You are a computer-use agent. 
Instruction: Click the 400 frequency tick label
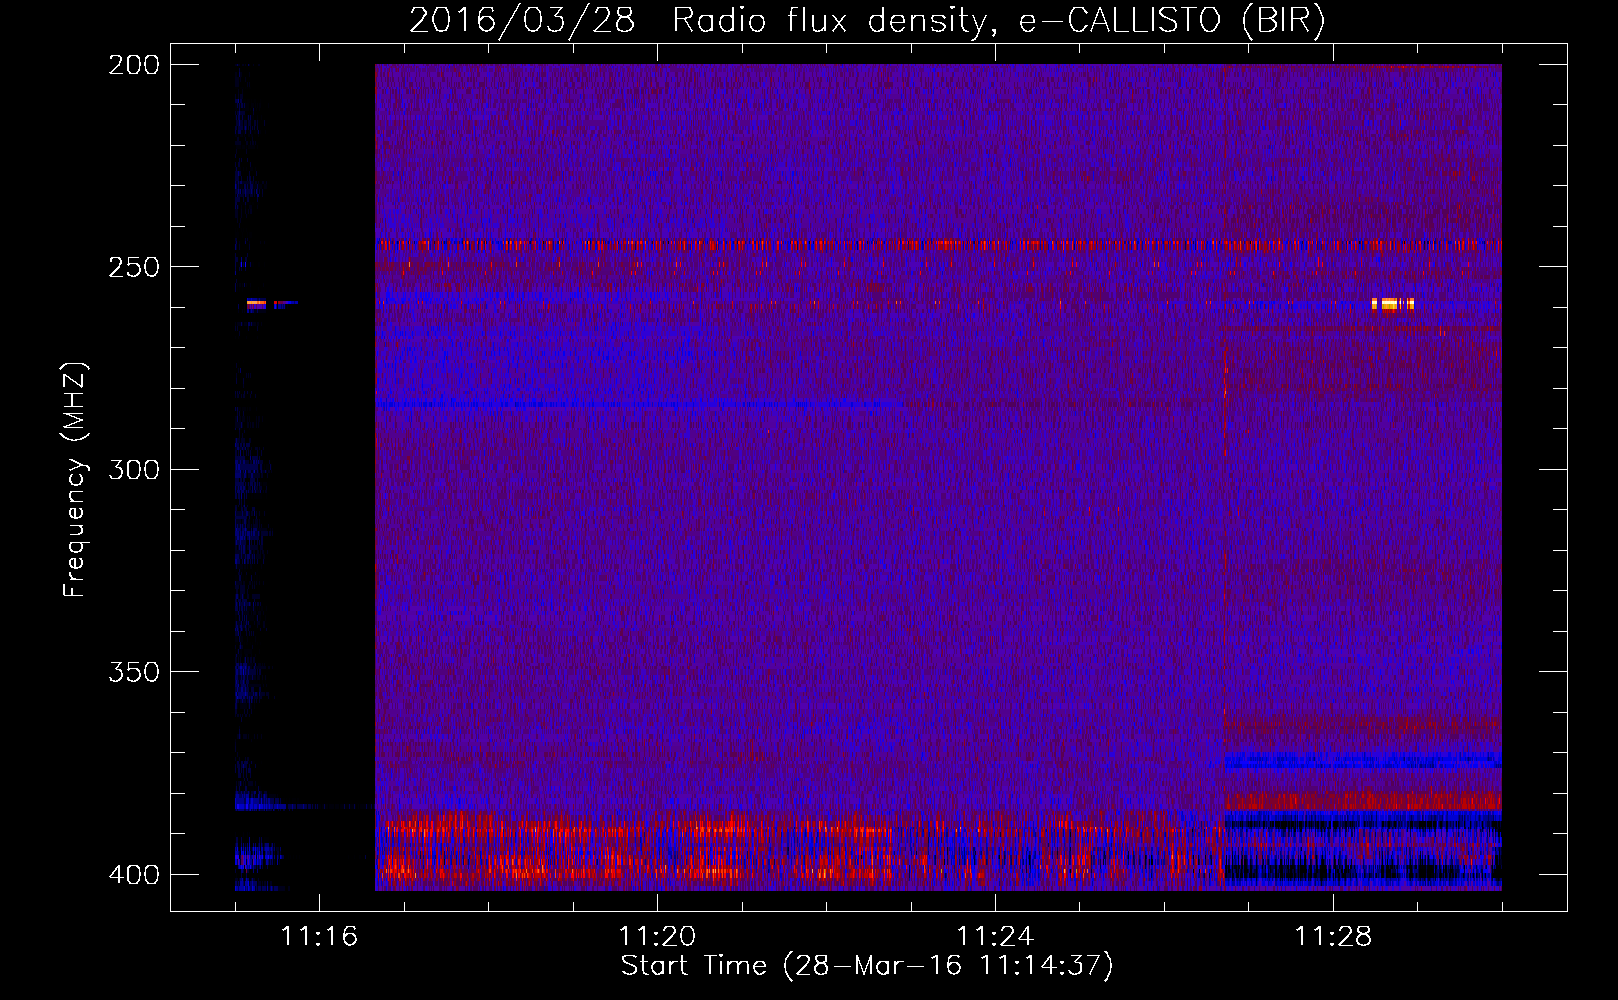click(x=134, y=875)
